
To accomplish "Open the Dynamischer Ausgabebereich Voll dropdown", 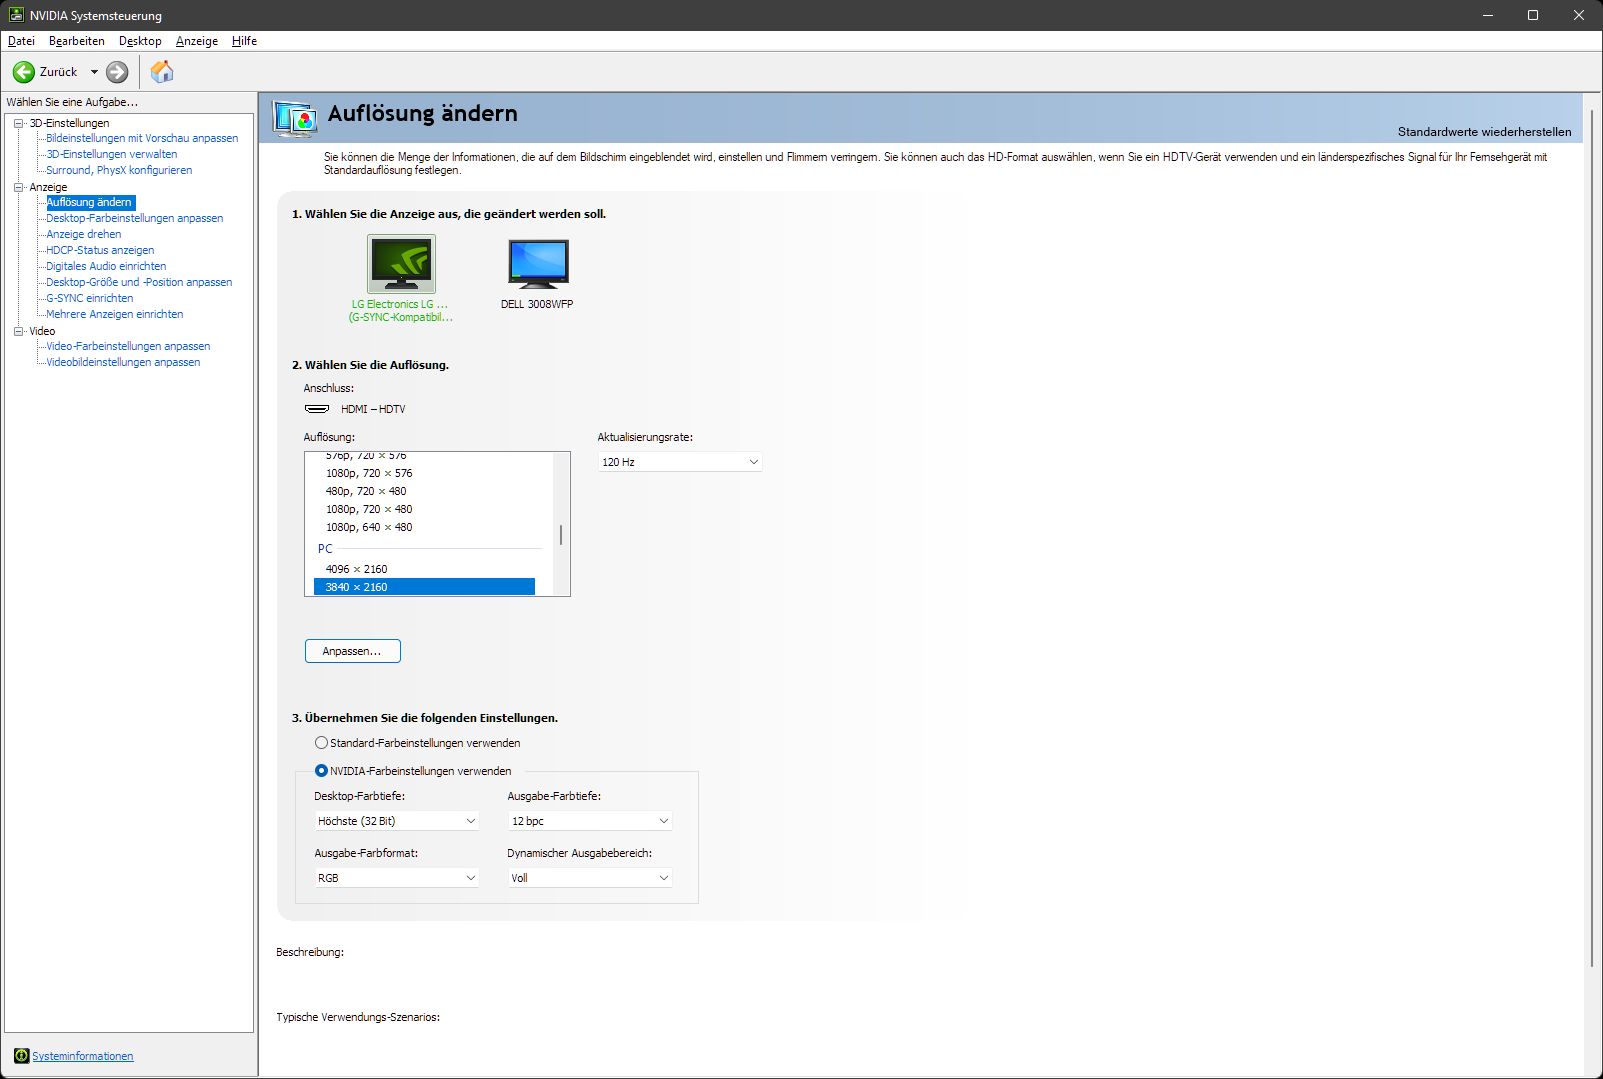I will [590, 878].
